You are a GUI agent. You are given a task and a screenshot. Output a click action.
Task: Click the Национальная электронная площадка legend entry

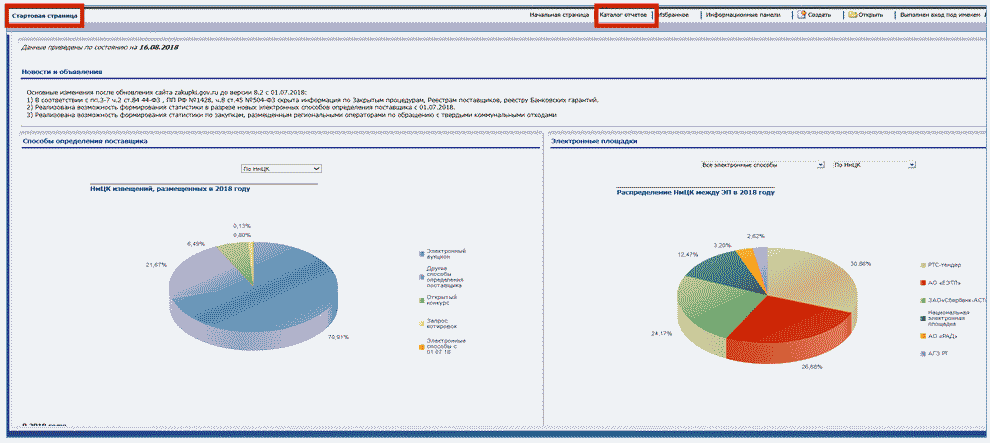coord(943,318)
